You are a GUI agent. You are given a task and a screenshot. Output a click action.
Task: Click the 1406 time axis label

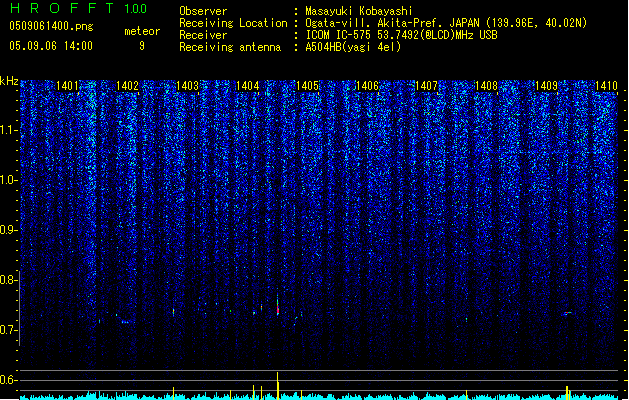[367, 86]
